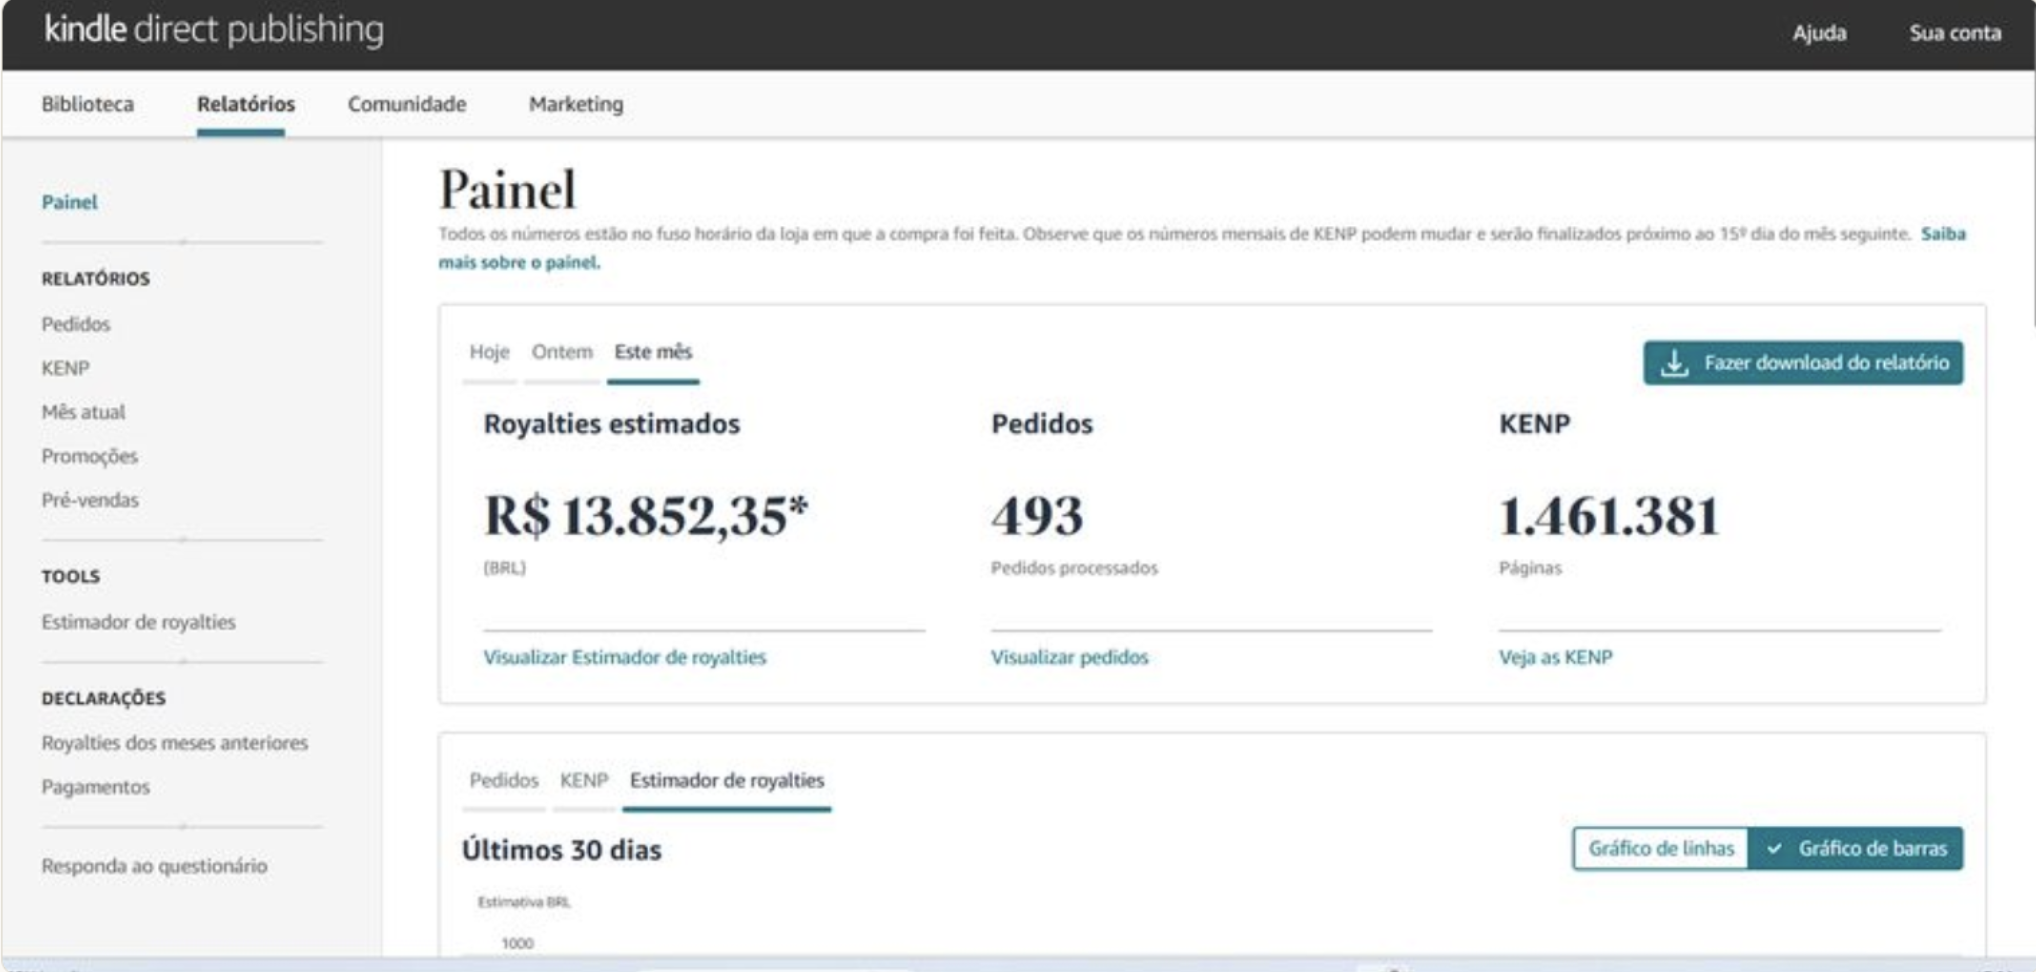Open Mês atual in the sidebar
The height and width of the screenshot is (972, 2036).
pos(83,412)
